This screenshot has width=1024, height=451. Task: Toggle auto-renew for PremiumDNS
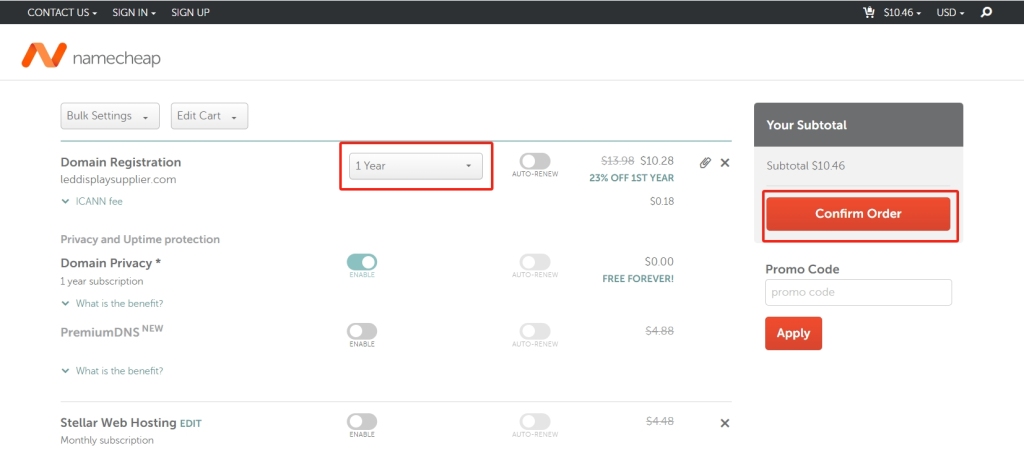(535, 331)
